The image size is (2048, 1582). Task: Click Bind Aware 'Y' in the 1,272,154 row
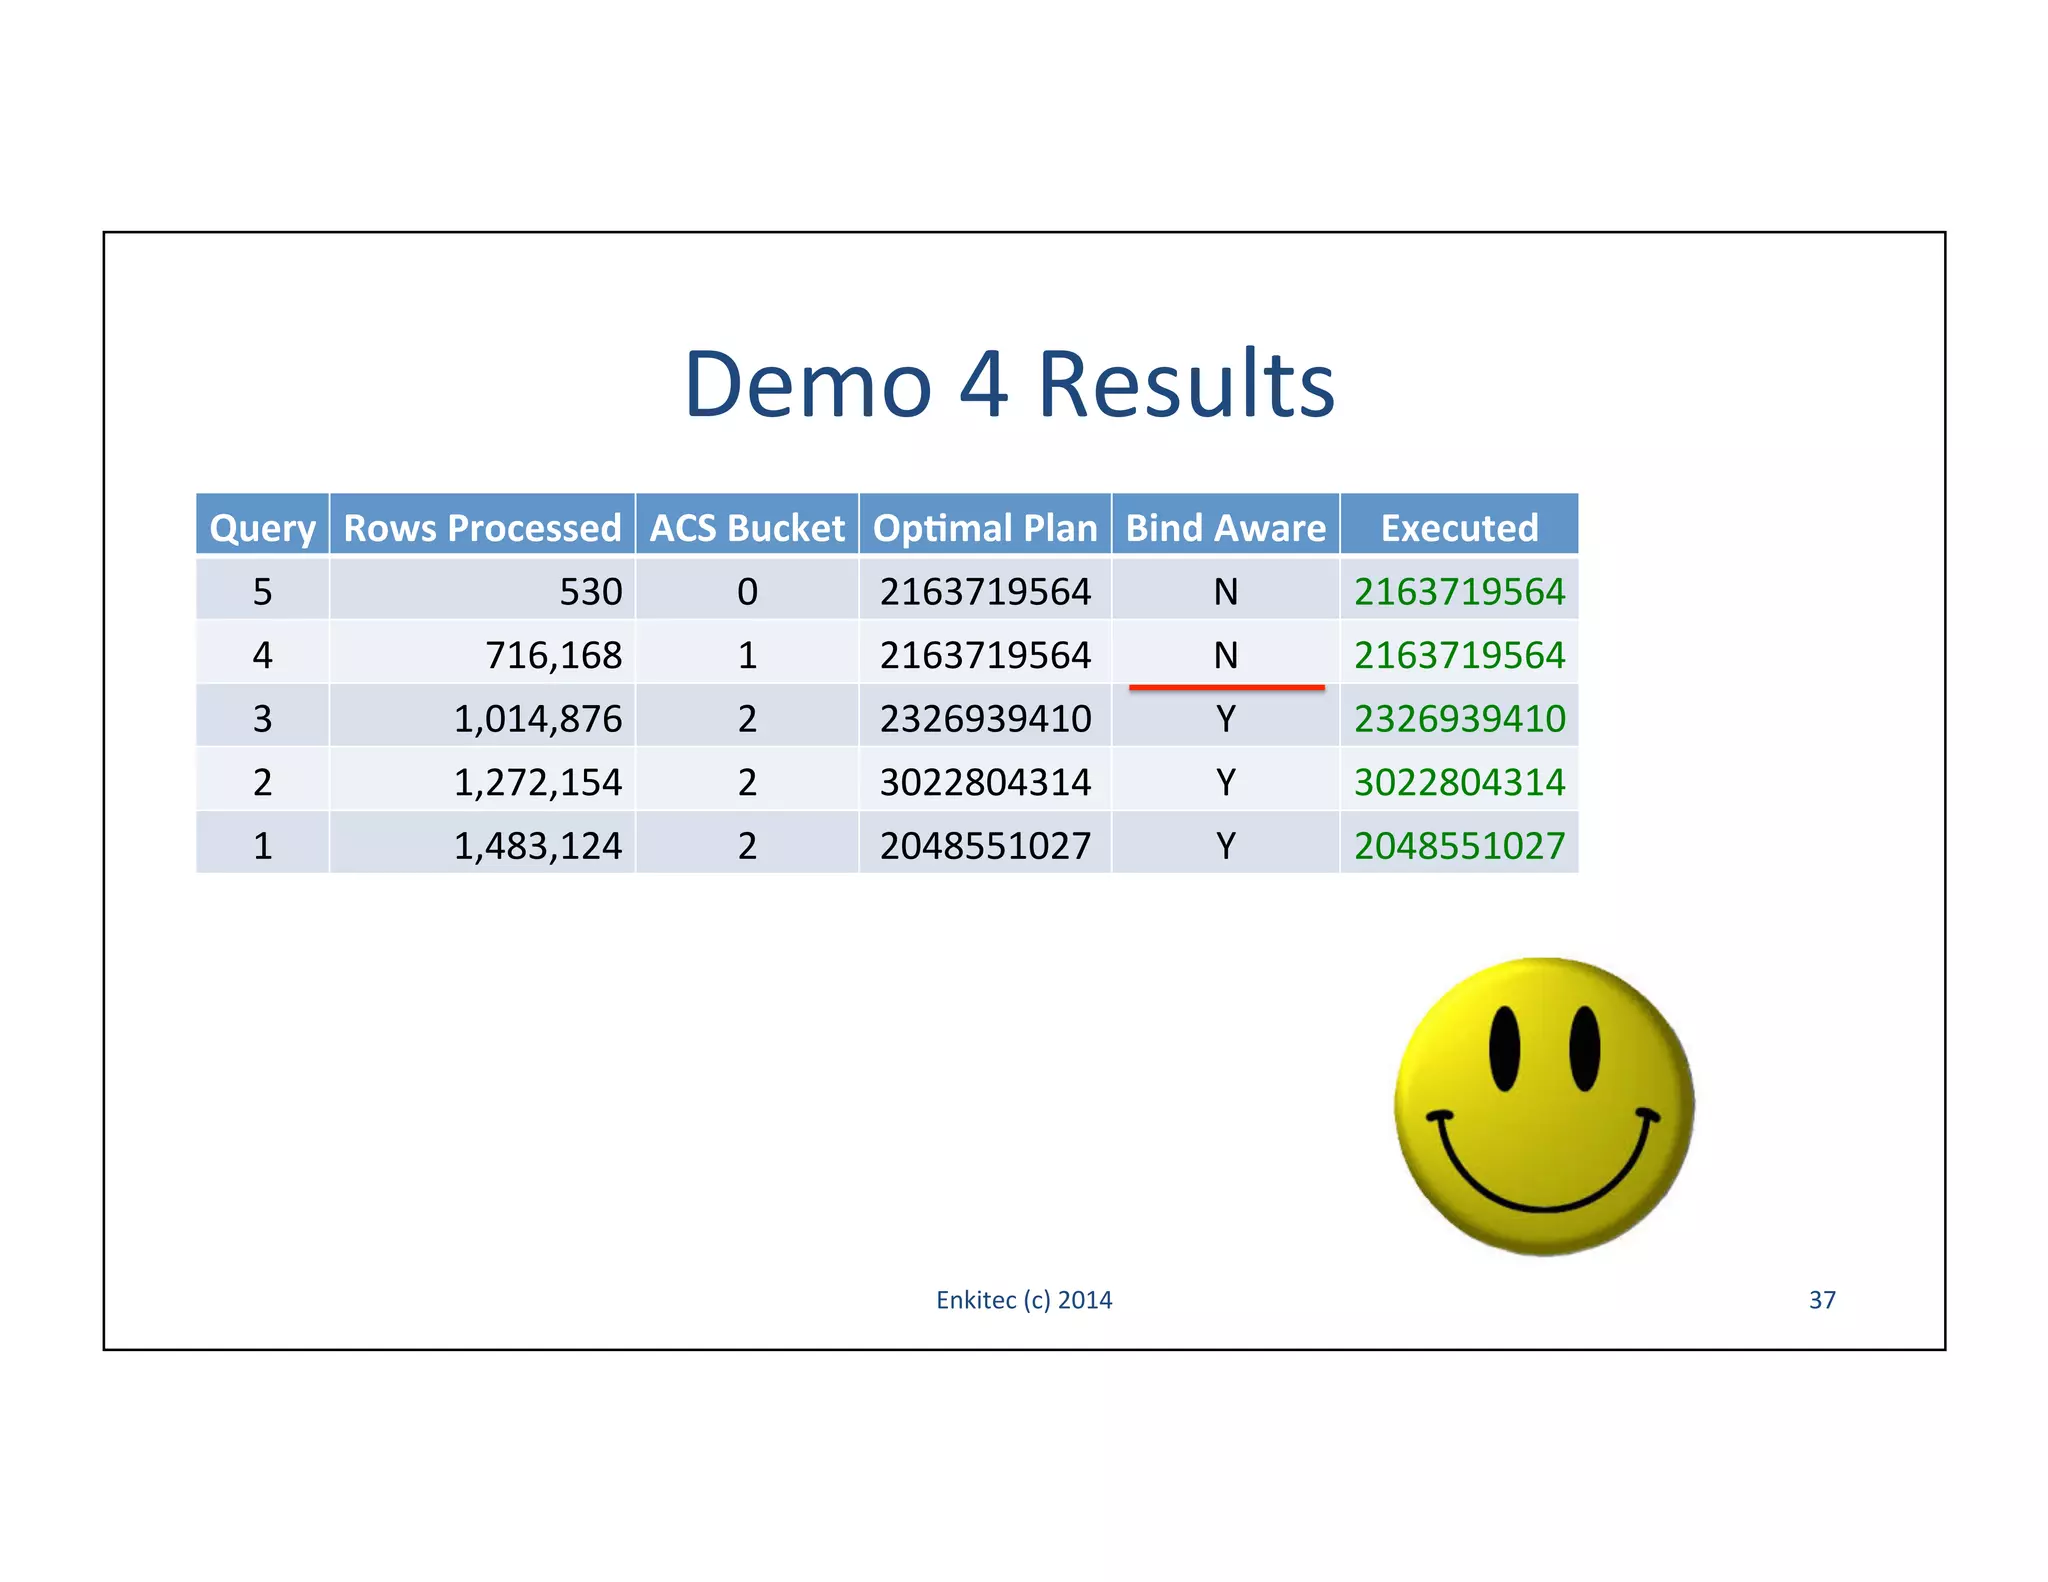pyautogui.click(x=1226, y=782)
